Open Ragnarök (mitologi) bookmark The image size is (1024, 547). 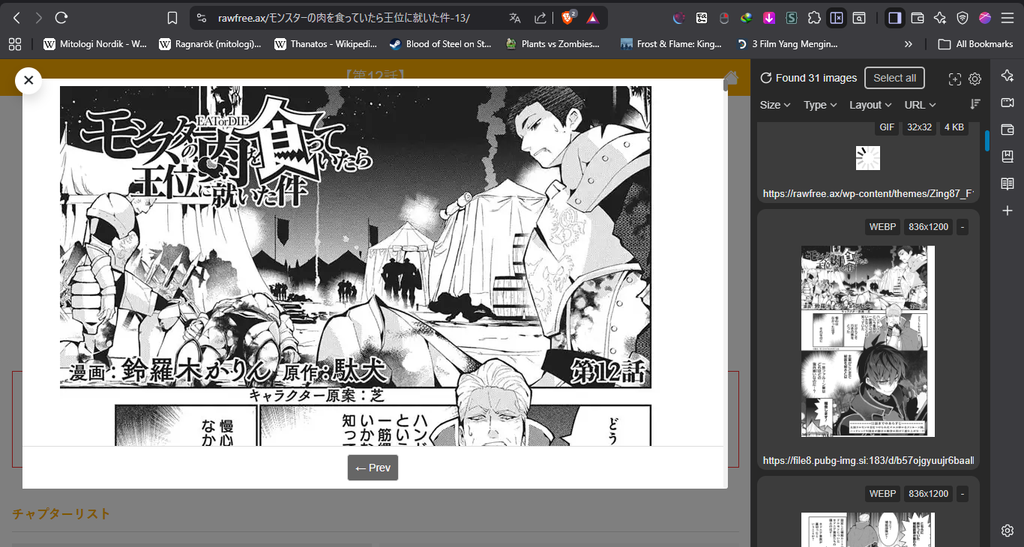click(210, 44)
